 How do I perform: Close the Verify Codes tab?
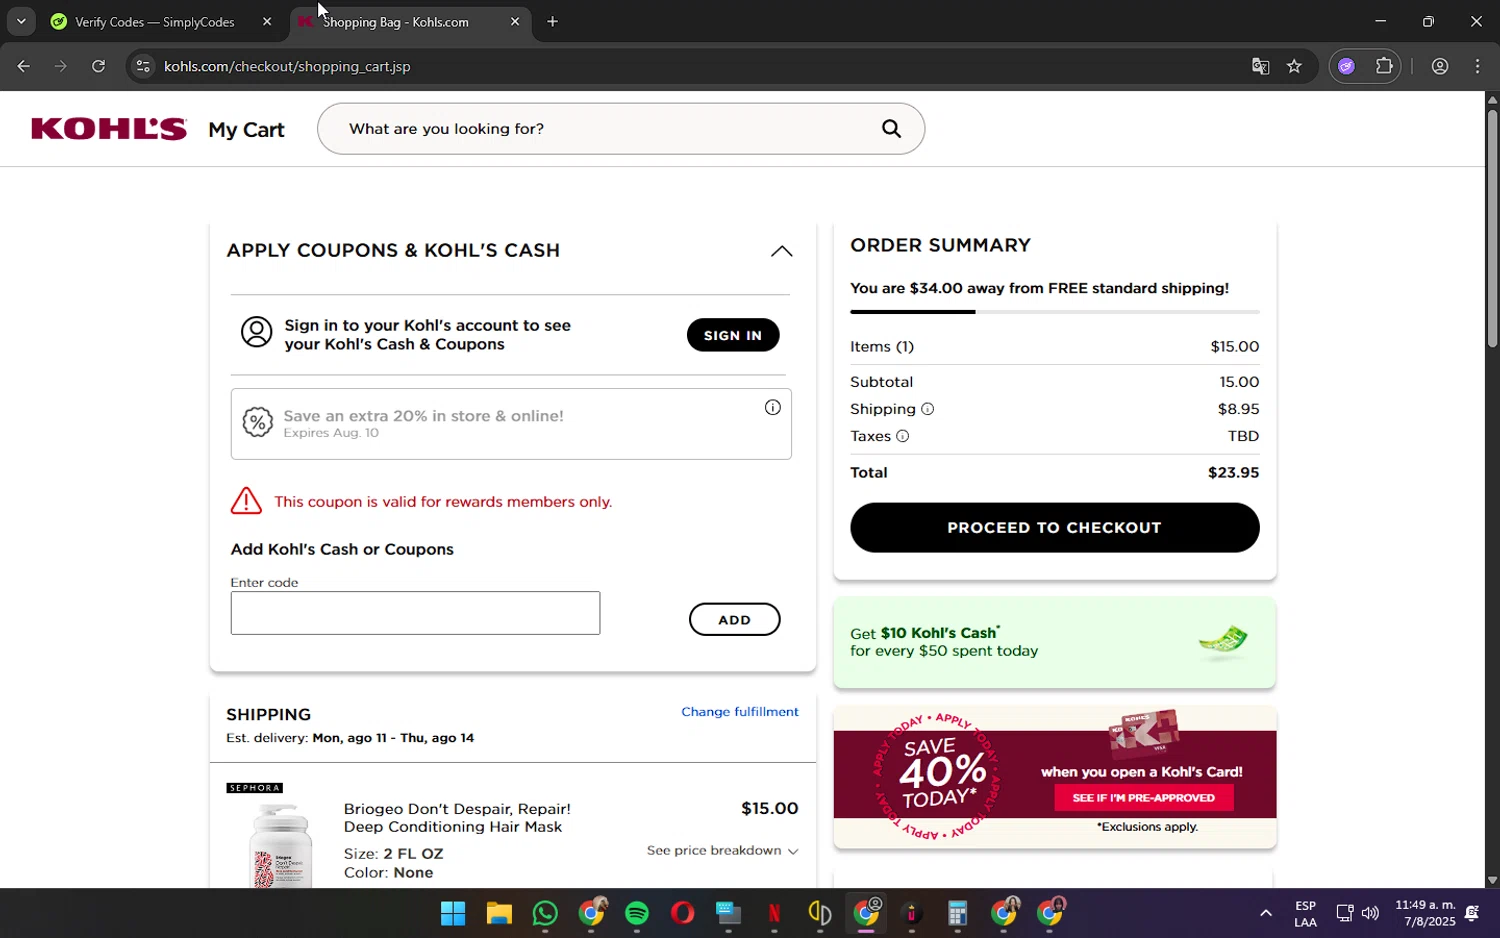click(x=267, y=21)
